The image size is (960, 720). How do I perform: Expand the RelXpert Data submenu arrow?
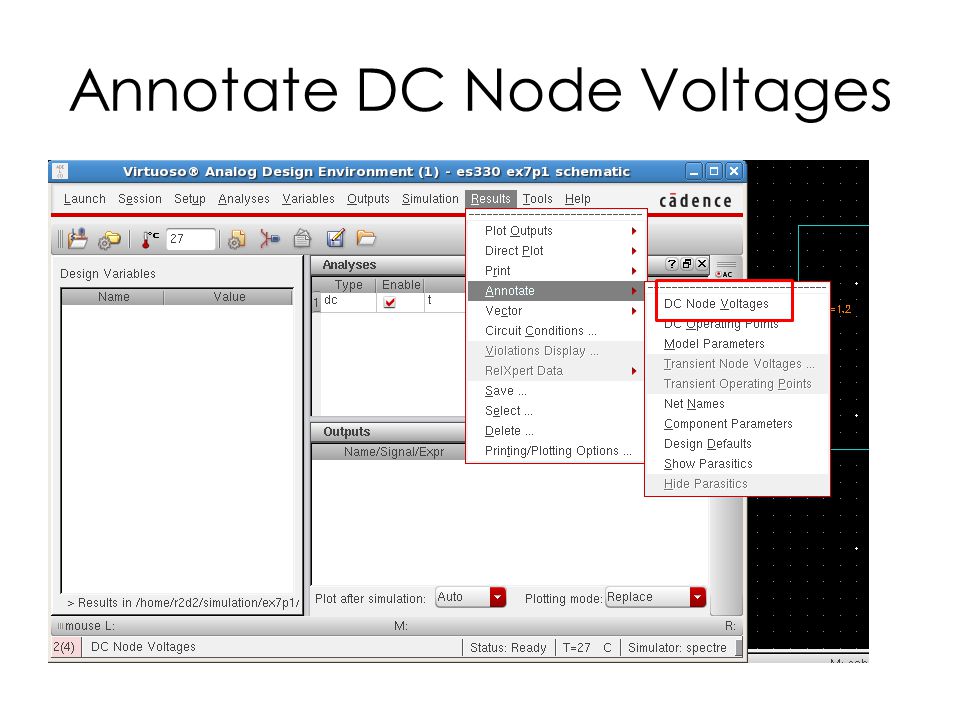[634, 371]
